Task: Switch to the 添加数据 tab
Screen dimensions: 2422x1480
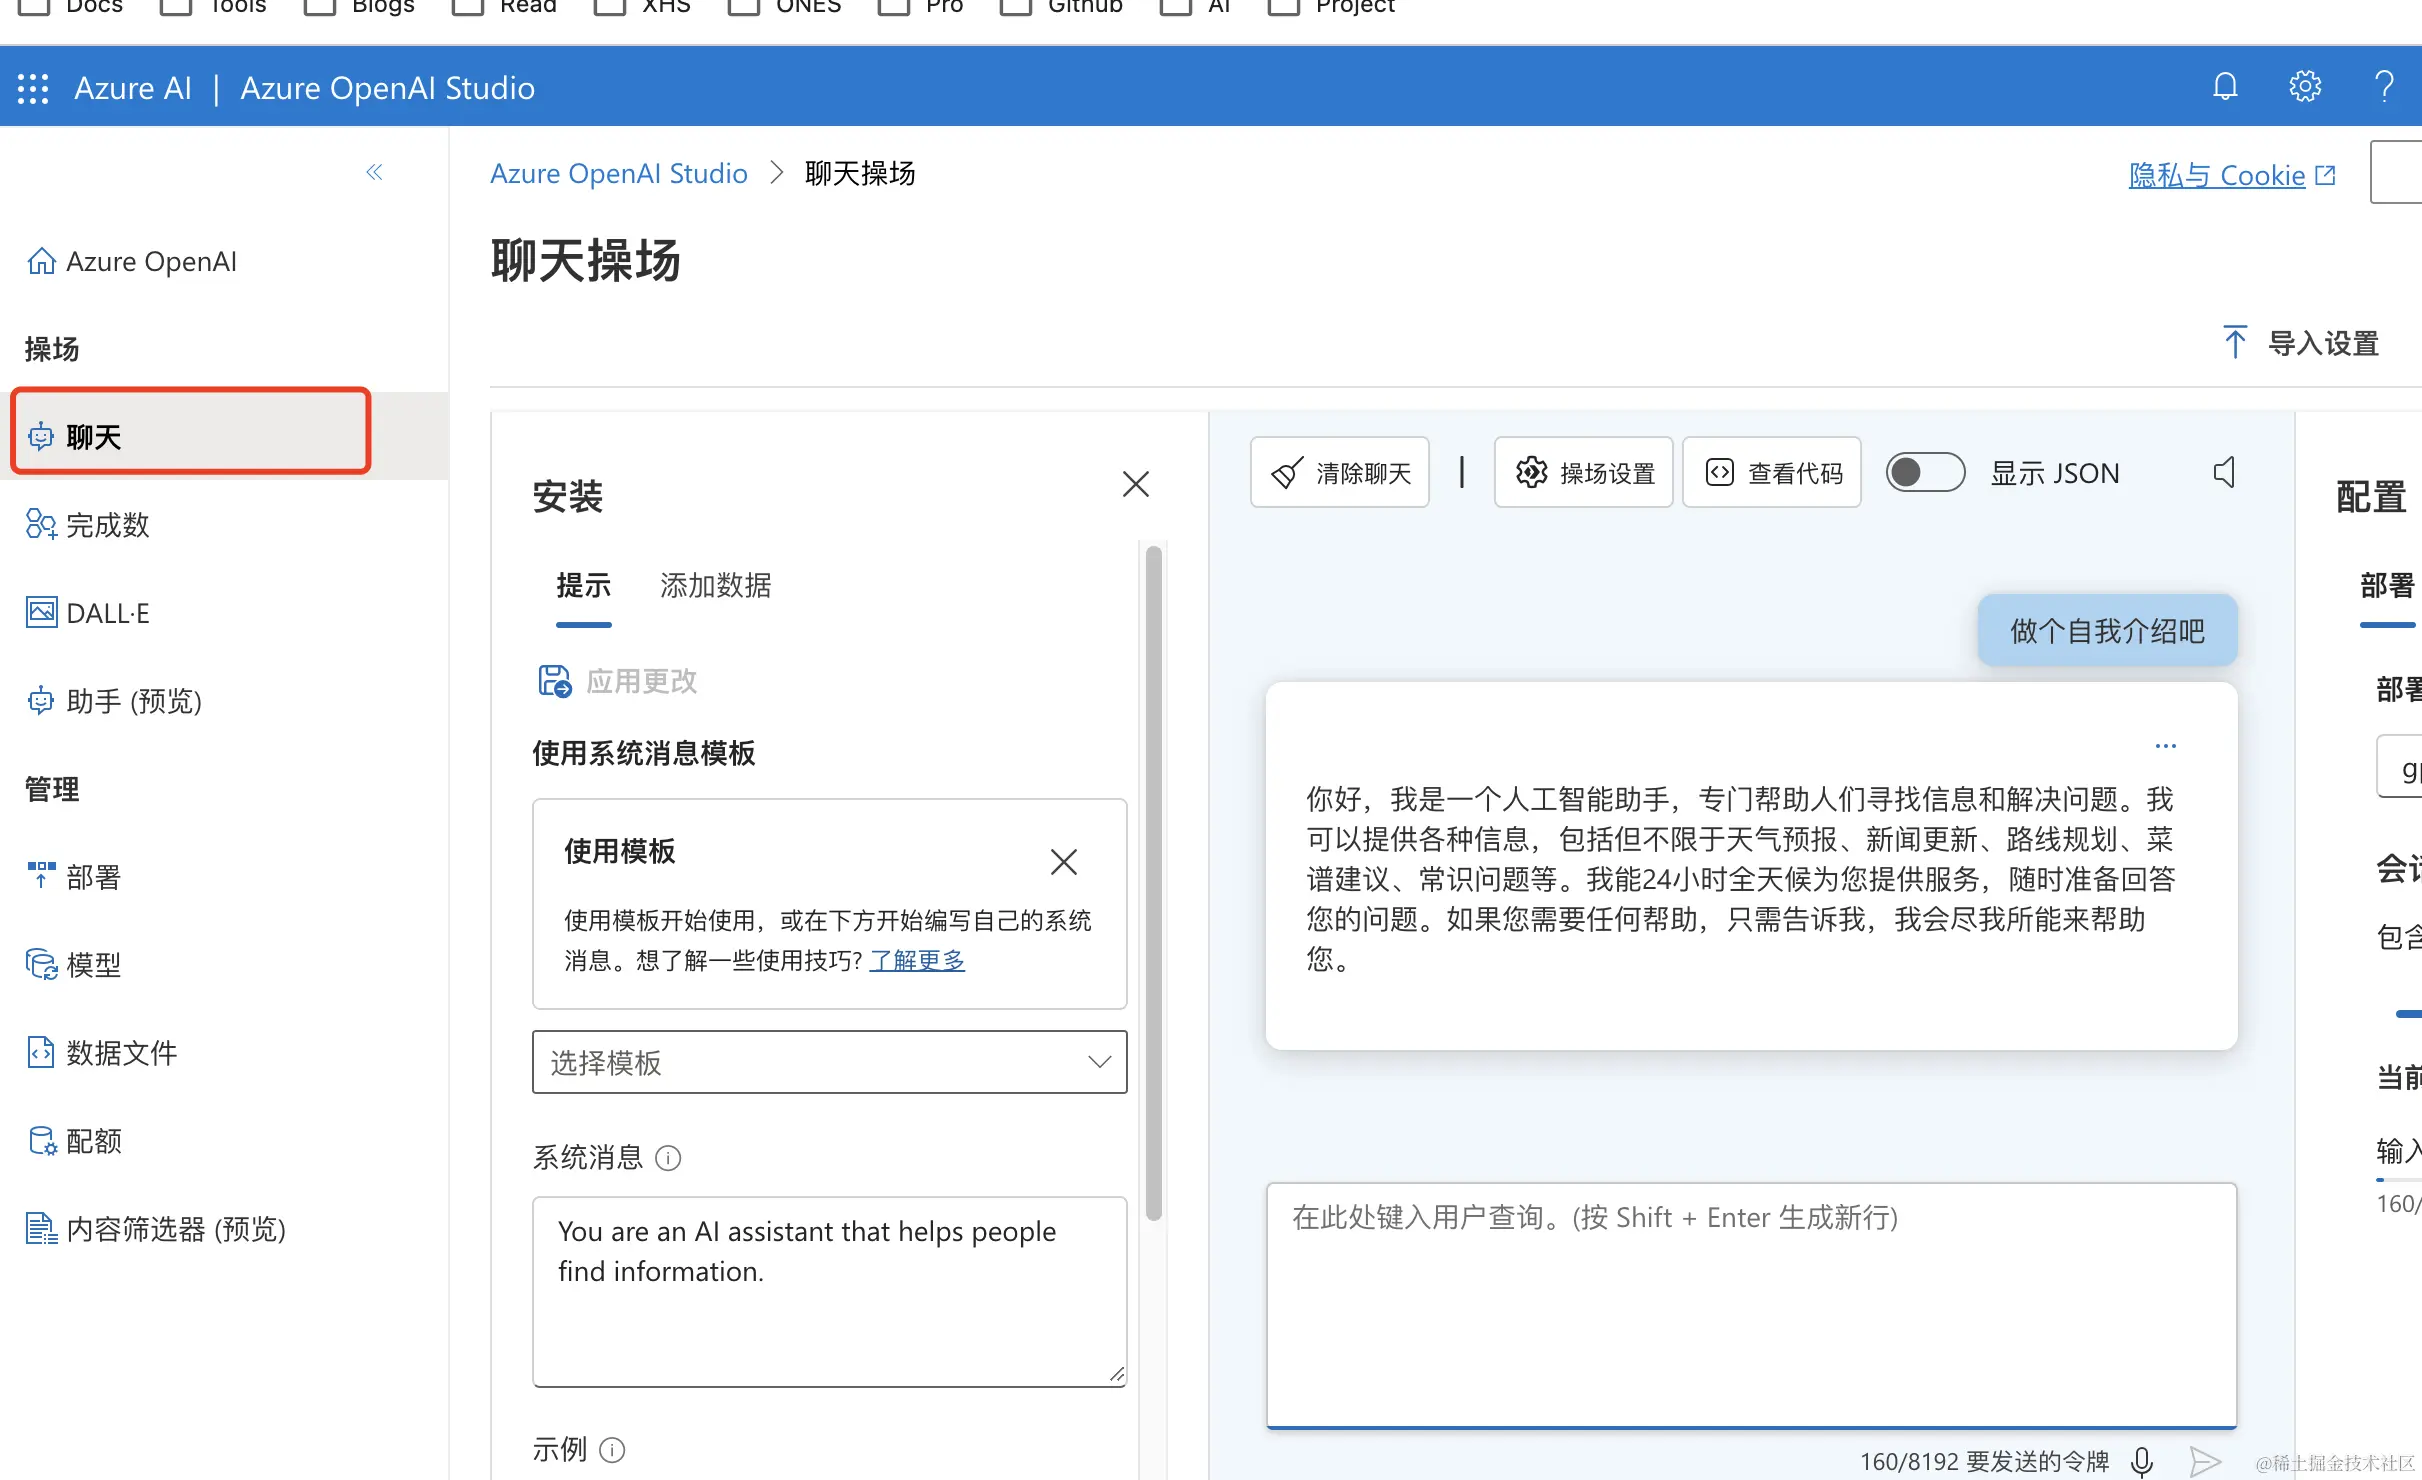Action: pyautogui.click(x=715, y=585)
